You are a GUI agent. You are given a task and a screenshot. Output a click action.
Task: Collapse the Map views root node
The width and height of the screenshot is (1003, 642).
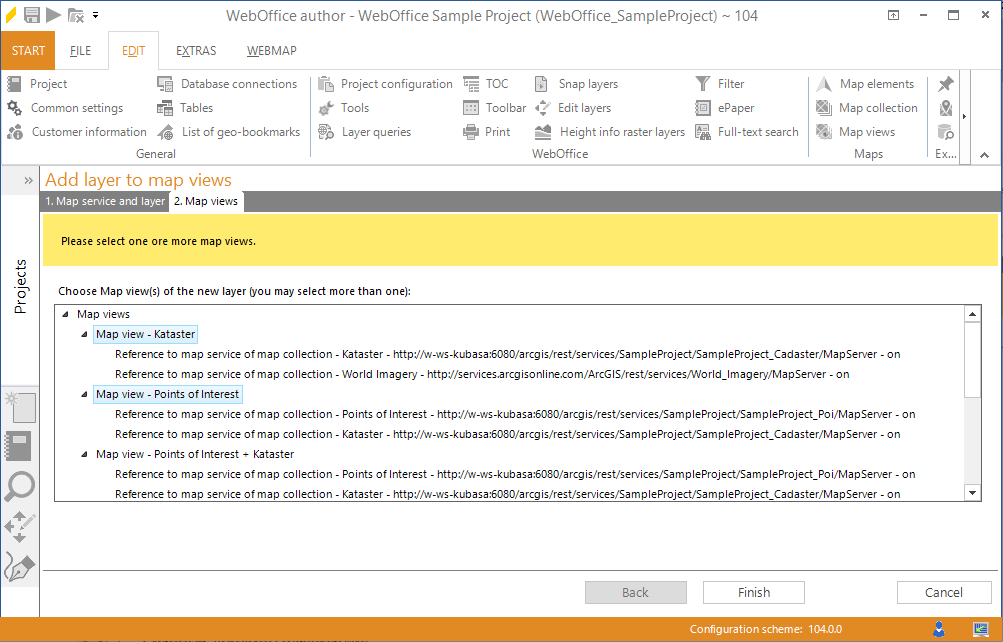[x=66, y=314]
